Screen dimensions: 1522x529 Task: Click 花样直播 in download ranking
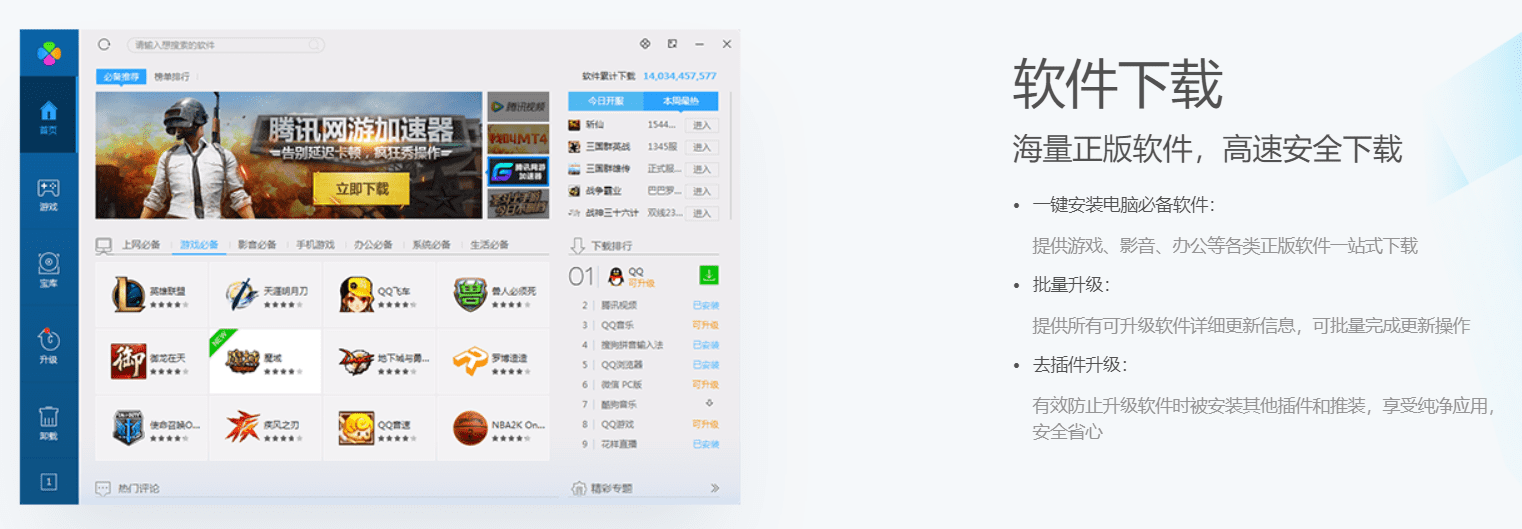click(x=620, y=444)
